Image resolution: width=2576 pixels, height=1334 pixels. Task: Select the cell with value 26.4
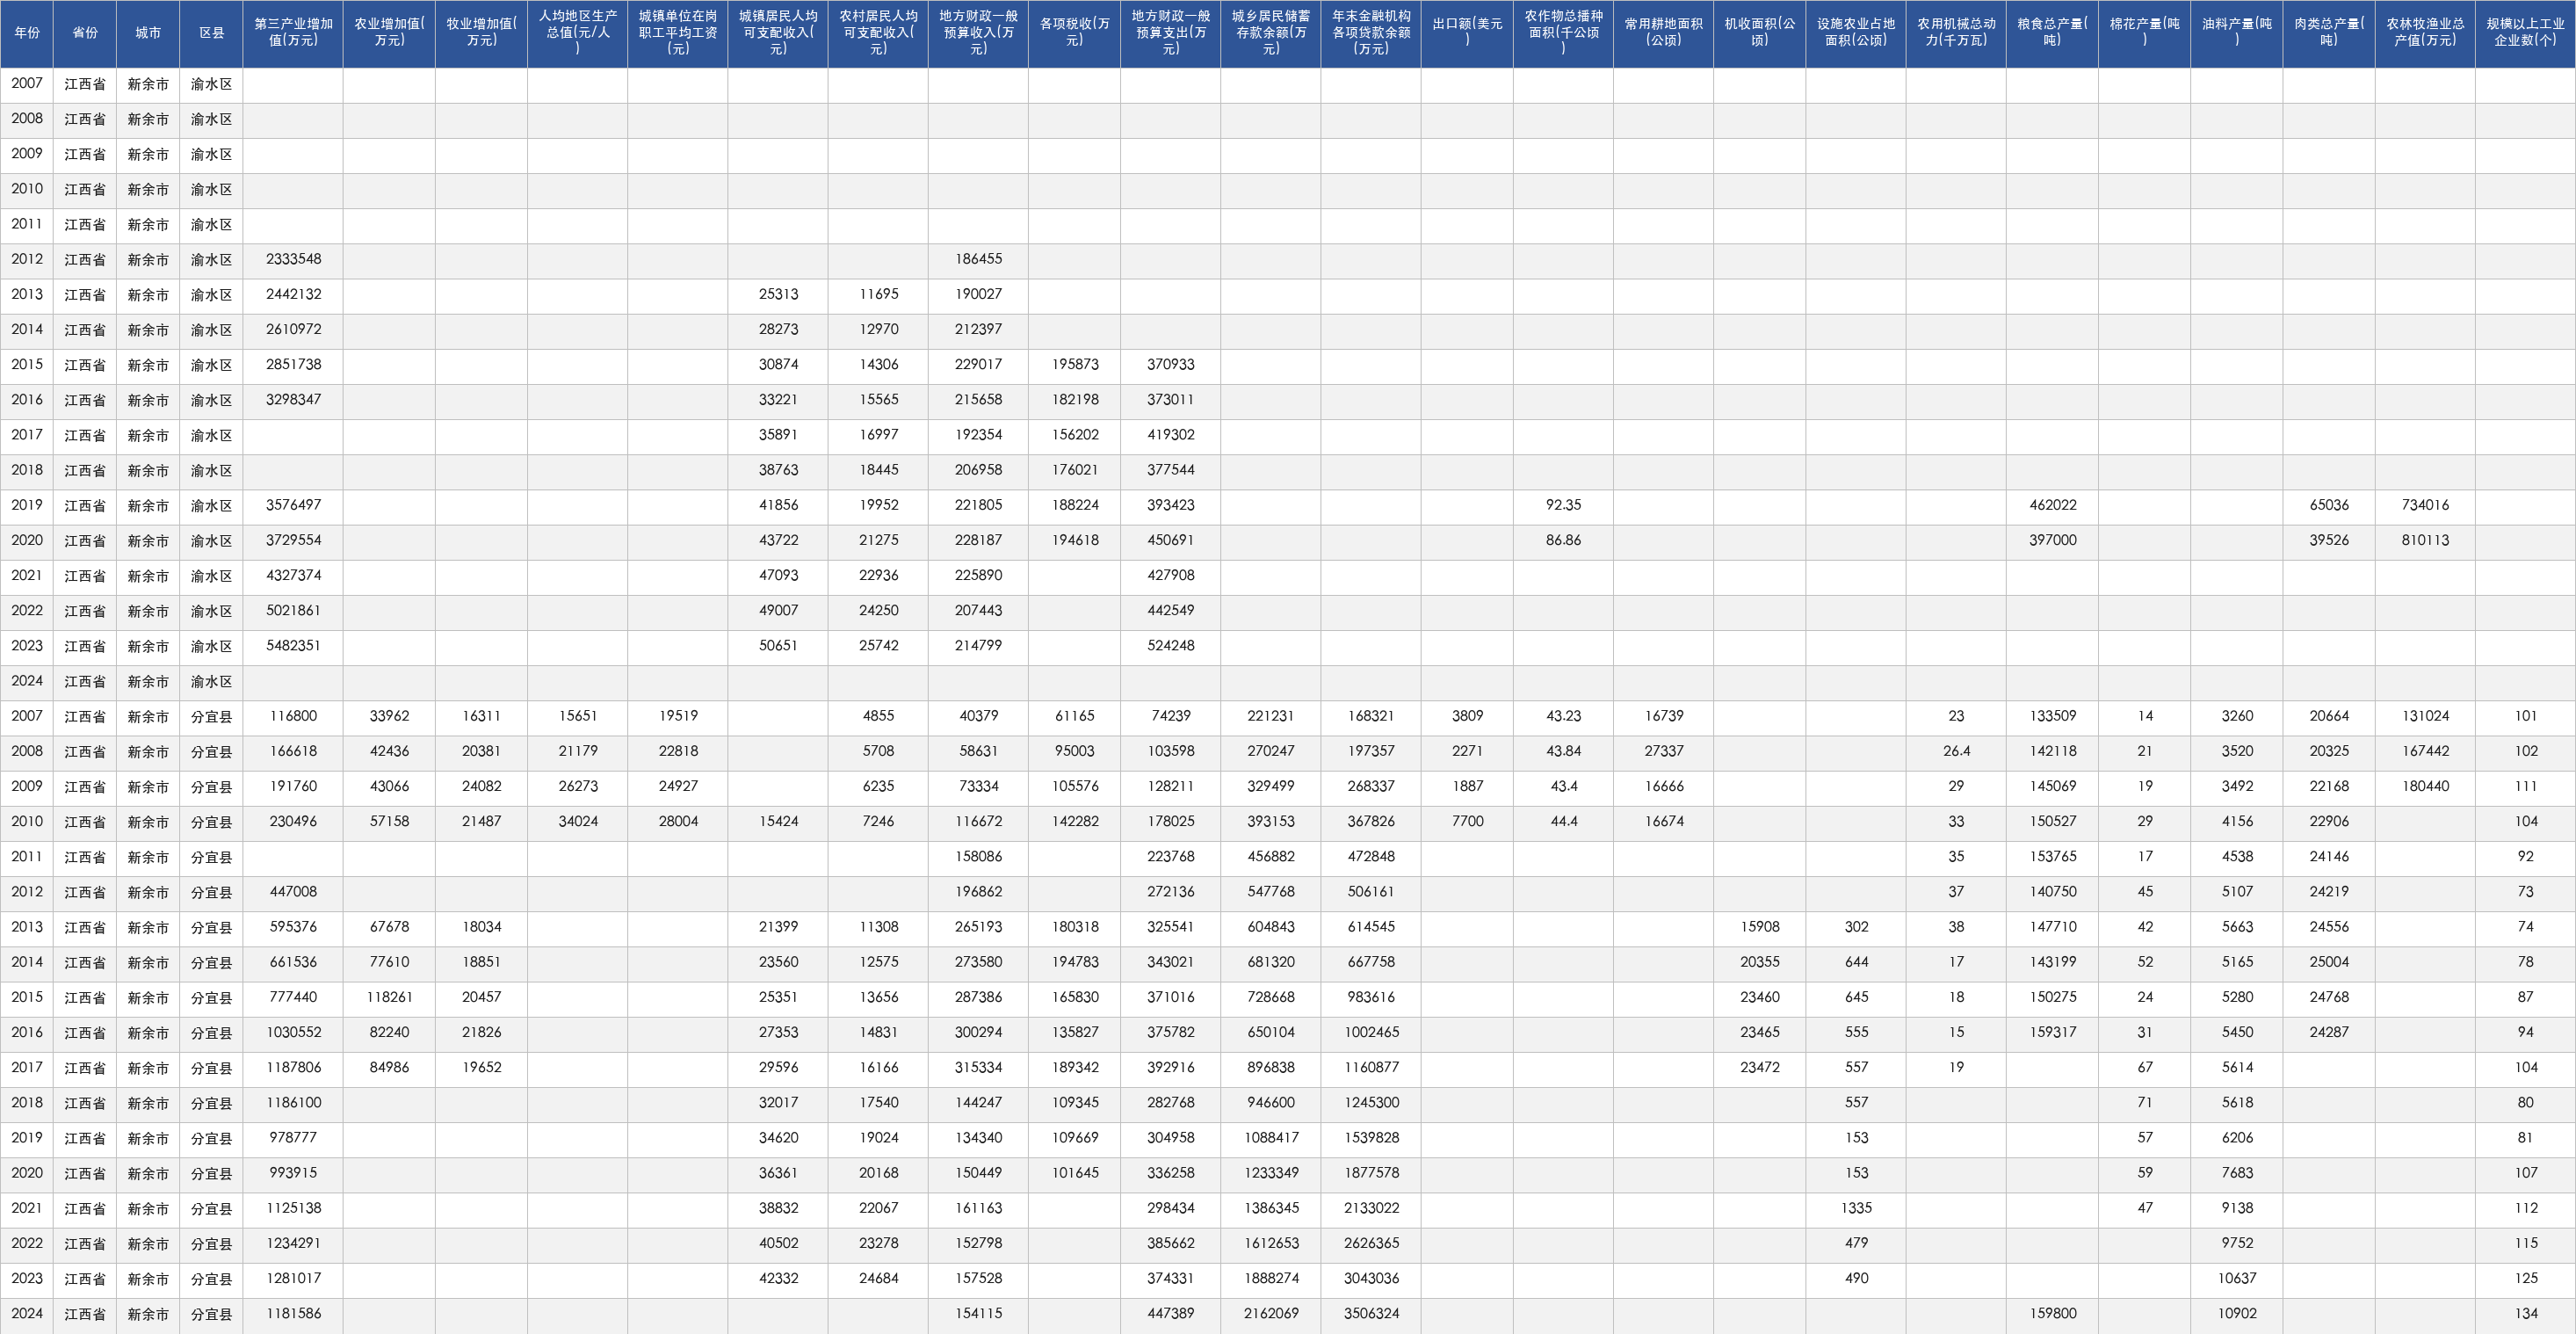(1956, 752)
